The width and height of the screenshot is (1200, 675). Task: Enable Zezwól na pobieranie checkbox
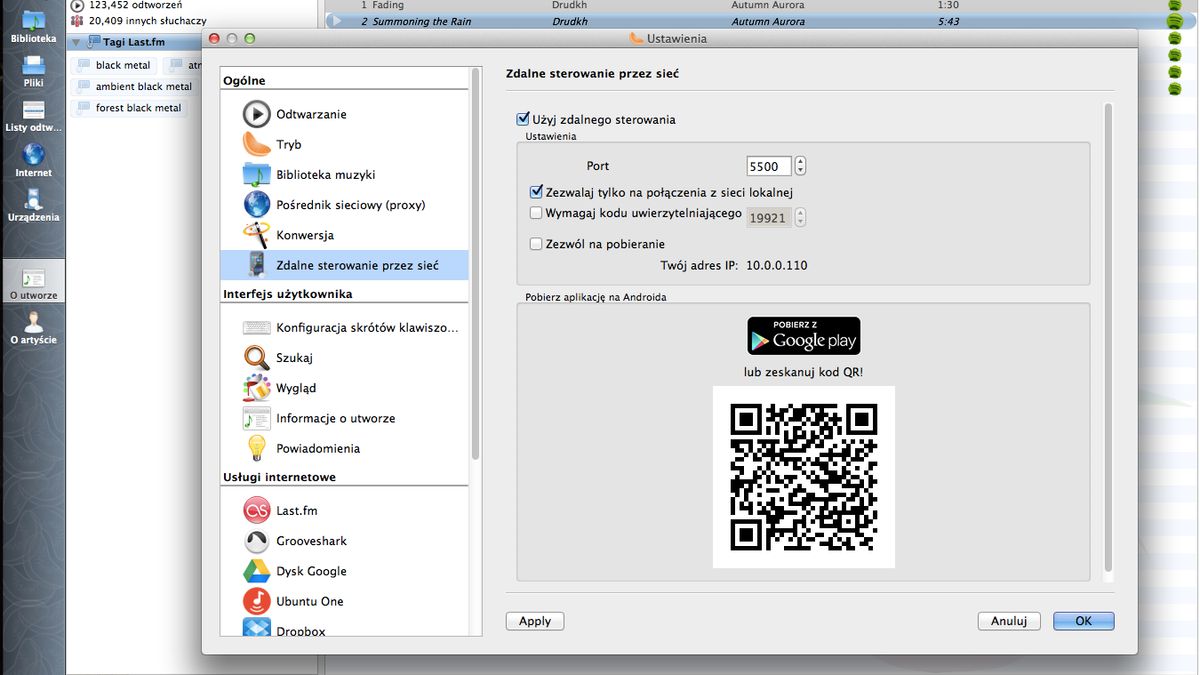point(536,244)
